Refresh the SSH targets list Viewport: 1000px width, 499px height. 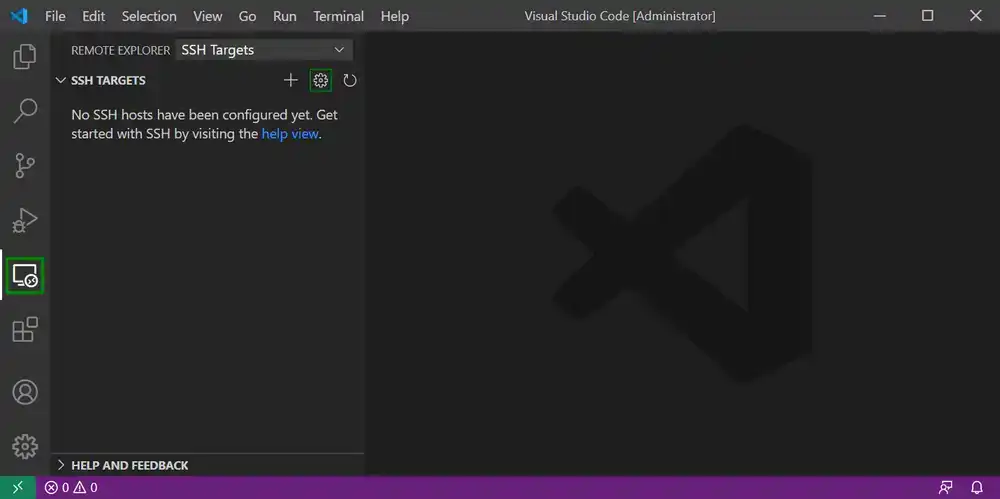(349, 80)
